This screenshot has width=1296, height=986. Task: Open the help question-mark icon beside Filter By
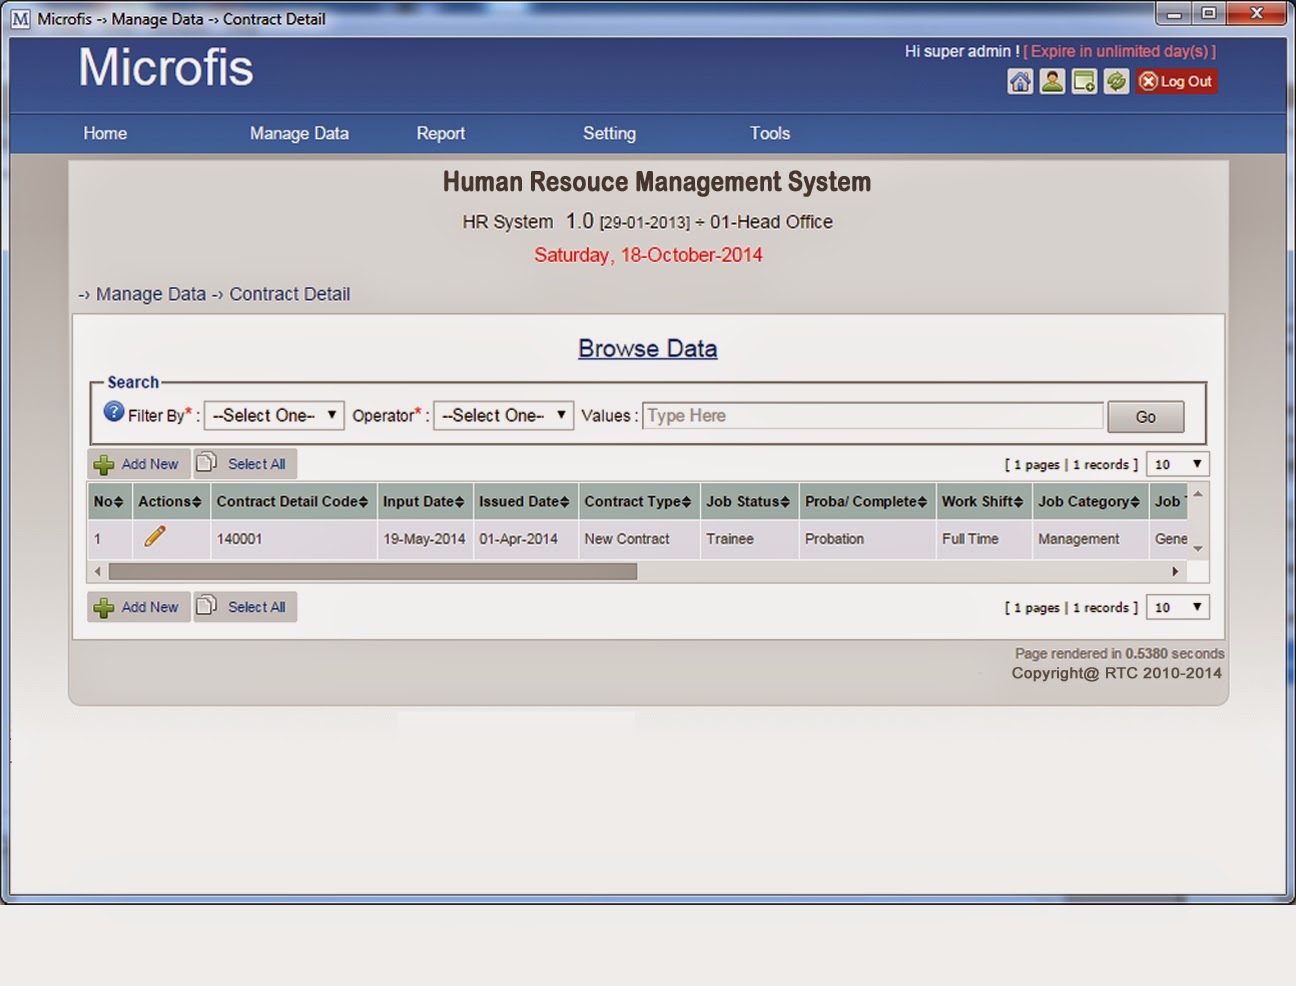[x=113, y=410]
